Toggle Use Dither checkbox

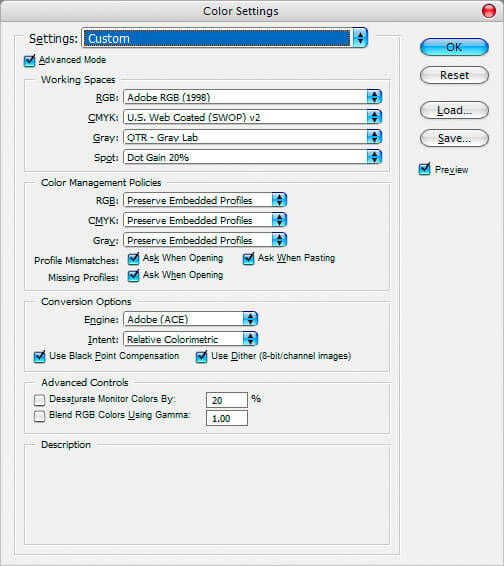201,357
